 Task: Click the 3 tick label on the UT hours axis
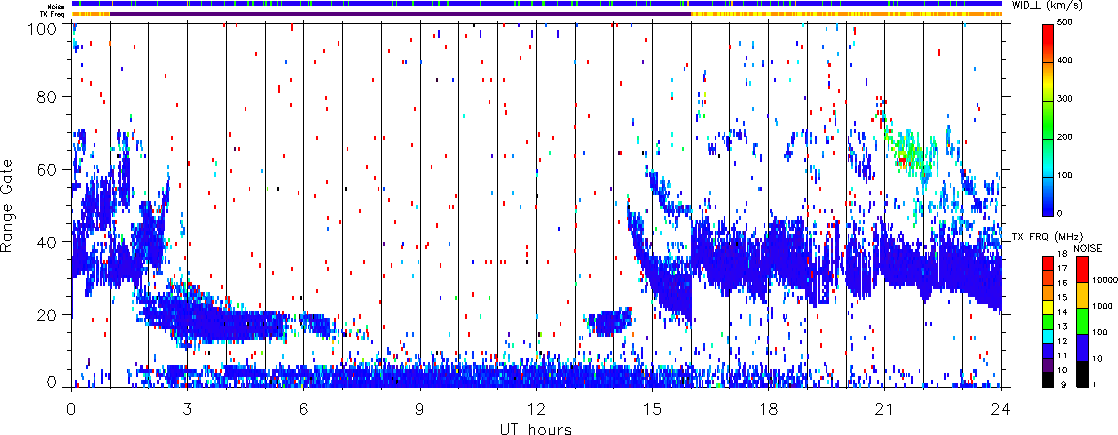188,409
